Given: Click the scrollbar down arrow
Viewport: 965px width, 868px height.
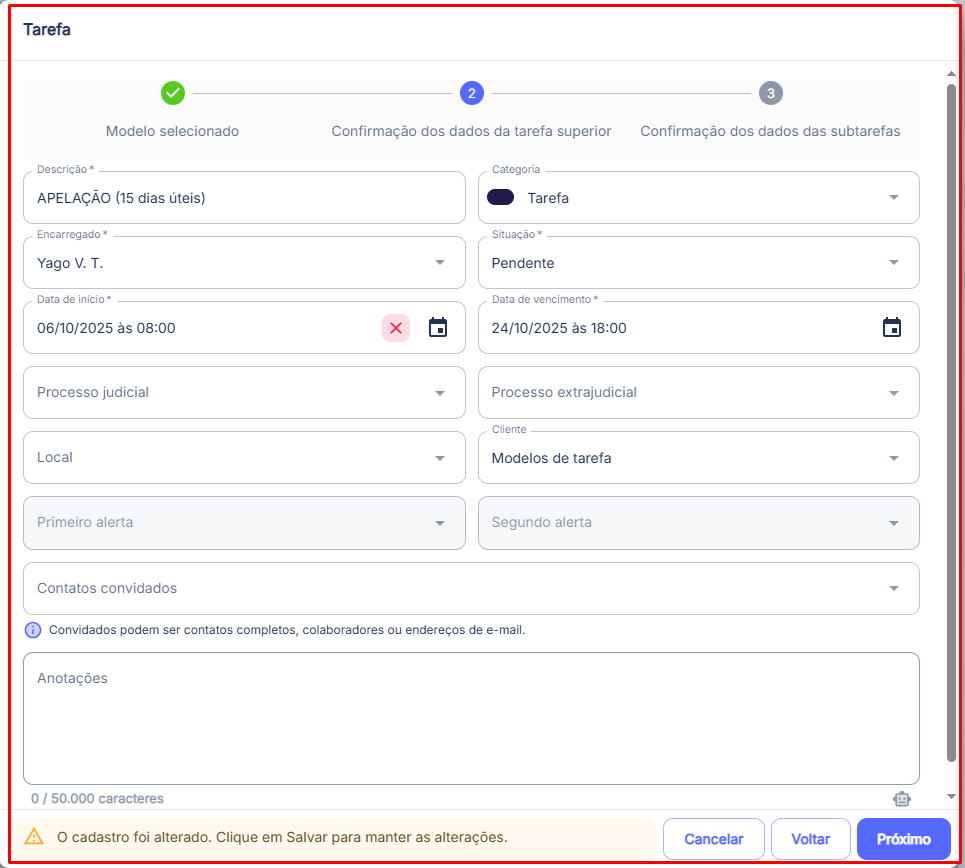Looking at the screenshot, I should [951, 797].
